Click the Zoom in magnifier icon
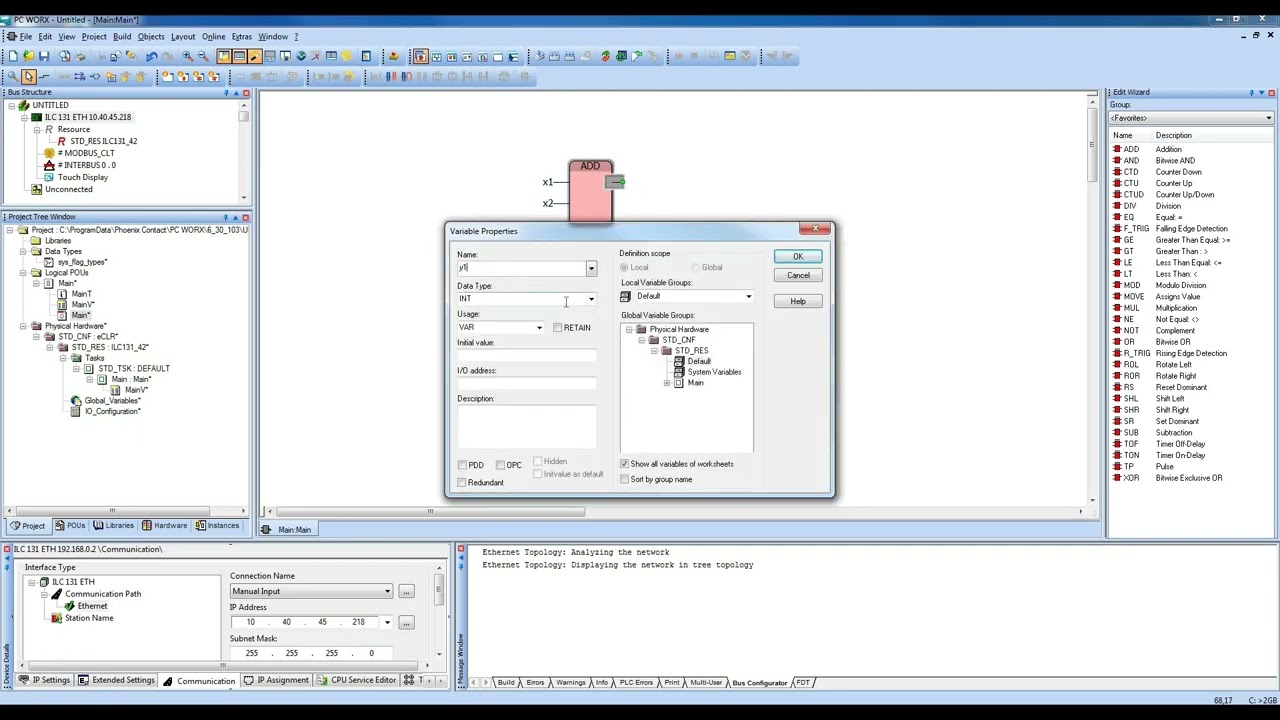The width and height of the screenshot is (1280, 720). click(187, 56)
